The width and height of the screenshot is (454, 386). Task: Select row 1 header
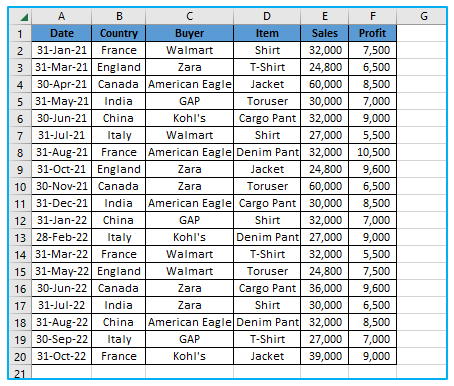coord(20,33)
